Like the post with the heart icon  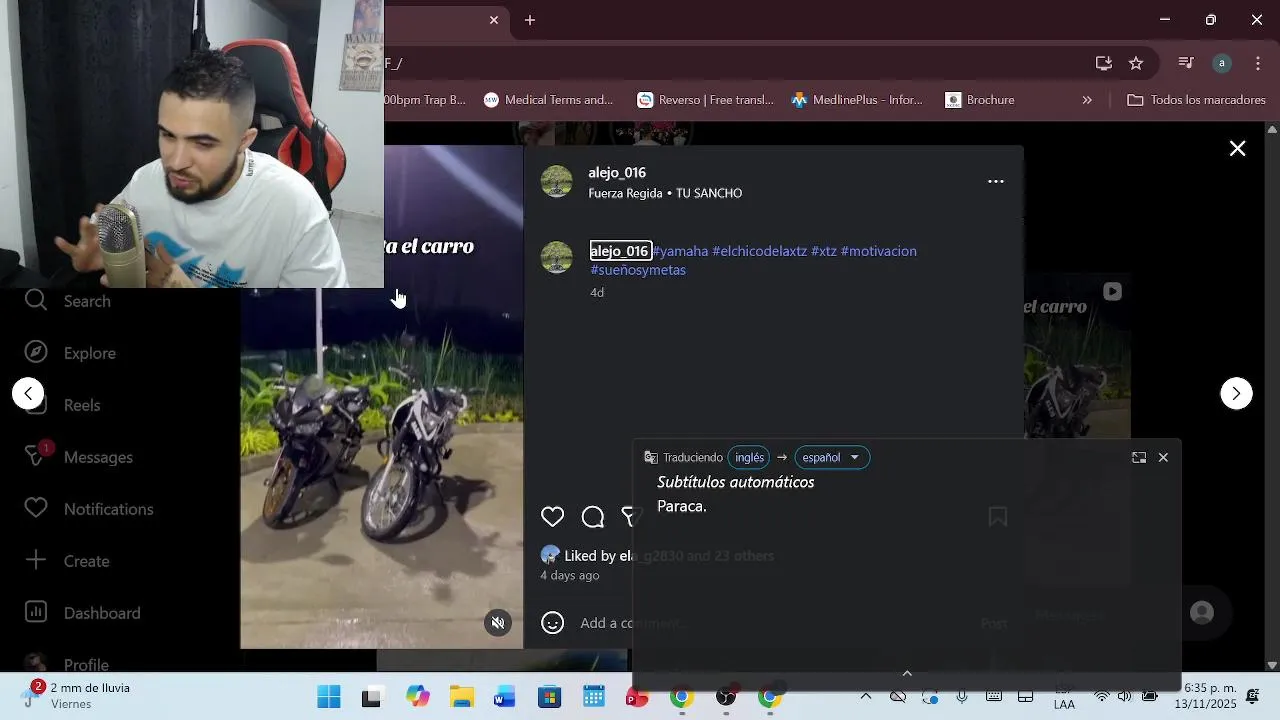point(553,517)
